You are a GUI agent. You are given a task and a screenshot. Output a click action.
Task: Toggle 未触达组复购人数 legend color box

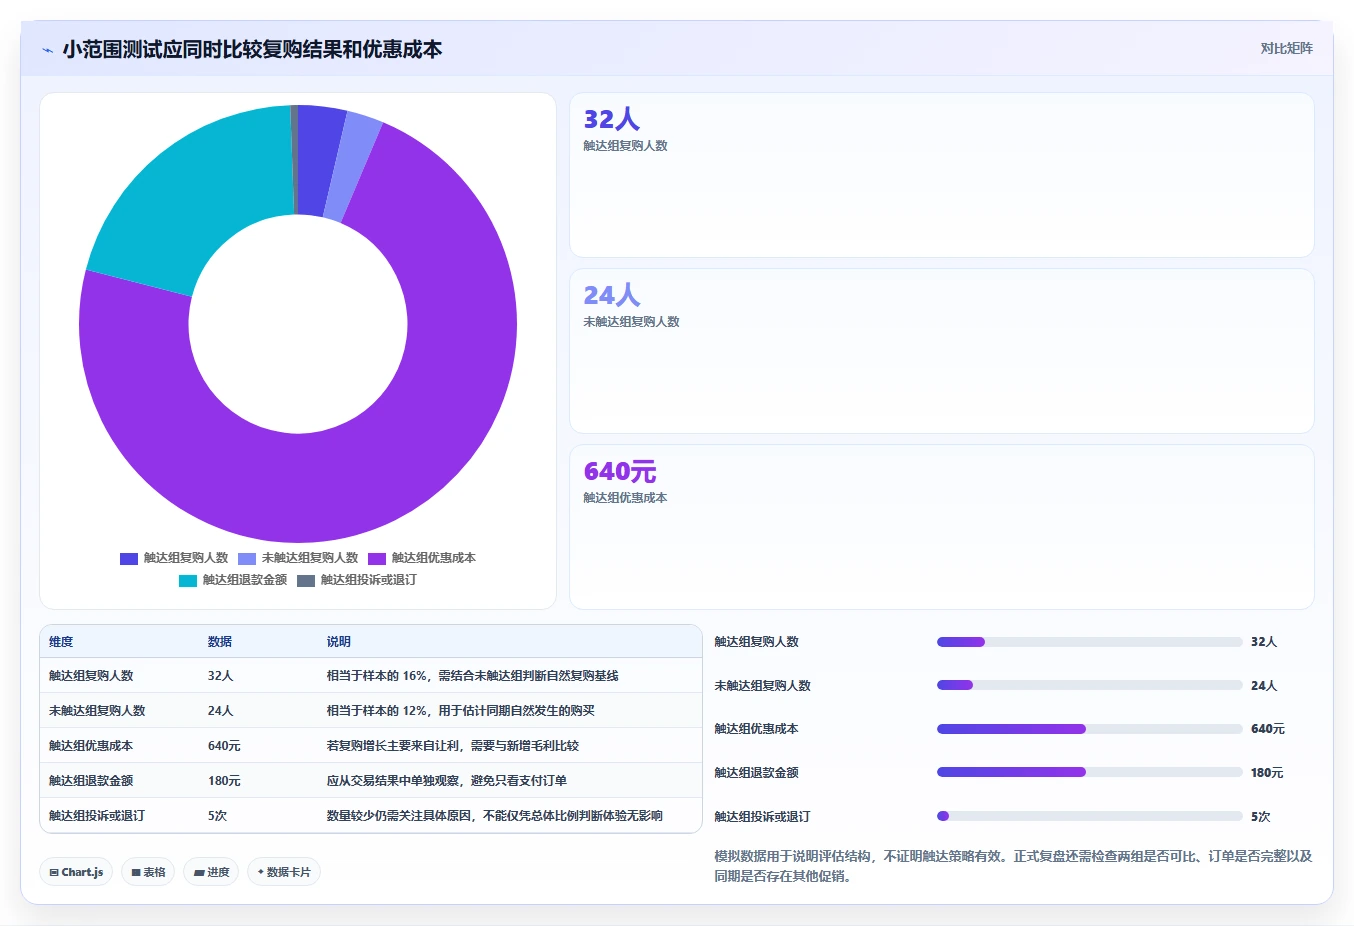pyautogui.click(x=247, y=559)
